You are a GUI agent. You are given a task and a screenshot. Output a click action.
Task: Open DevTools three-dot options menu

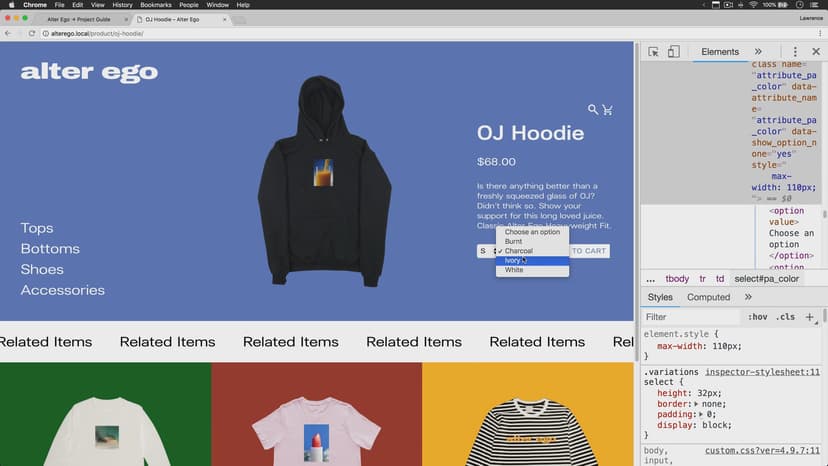point(795,52)
